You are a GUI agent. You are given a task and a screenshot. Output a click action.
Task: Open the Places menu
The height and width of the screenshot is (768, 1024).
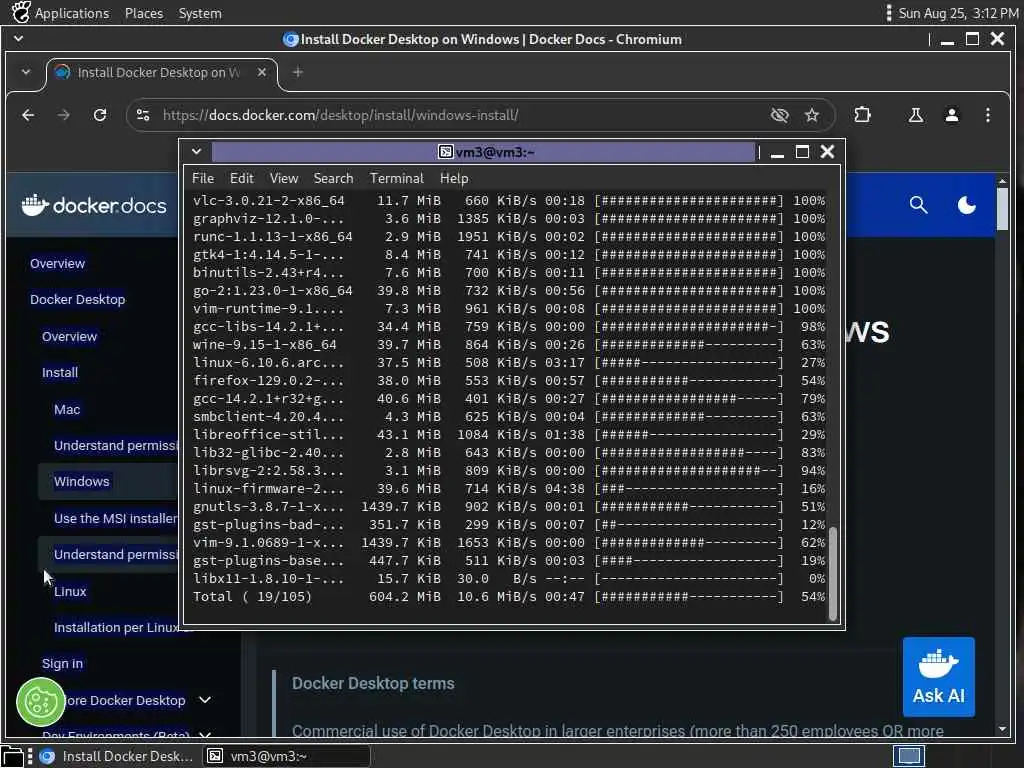pyautogui.click(x=144, y=13)
